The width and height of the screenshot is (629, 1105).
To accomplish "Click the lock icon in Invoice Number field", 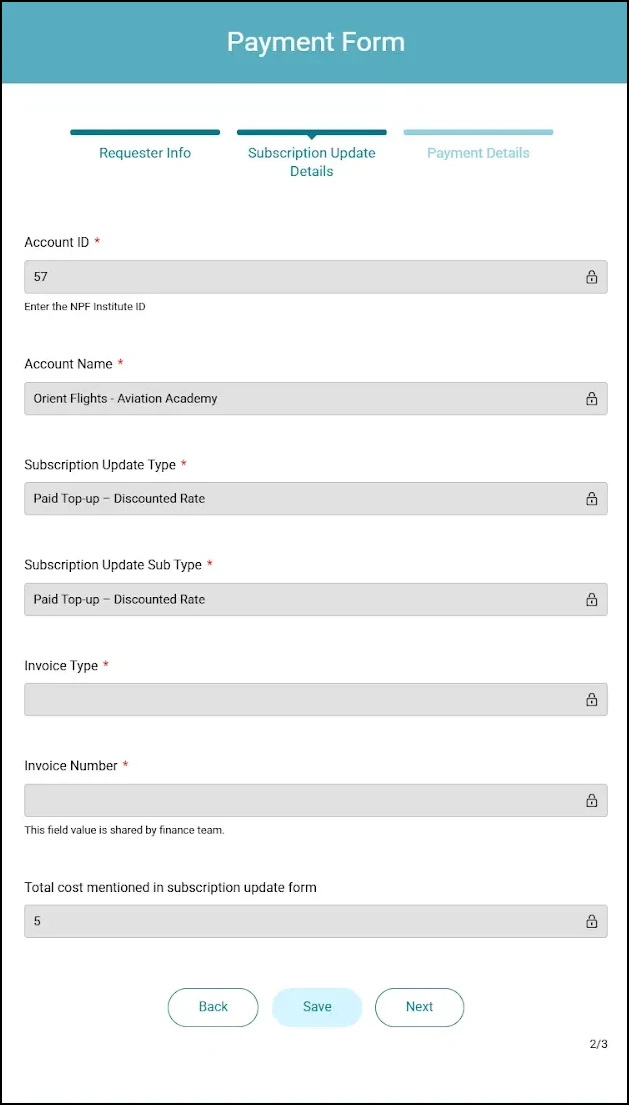I will (x=591, y=801).
